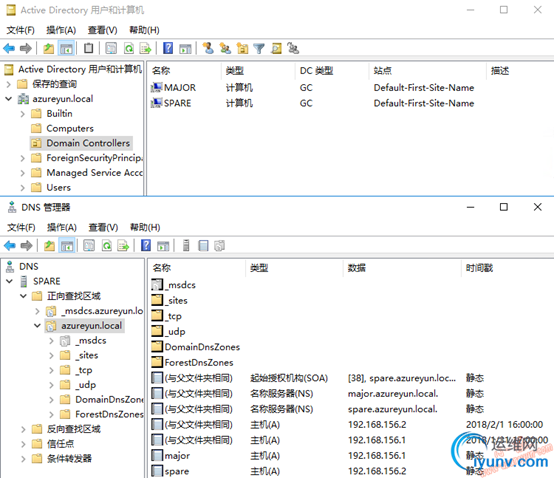Create new user icon in Active Directory toolbar
The image size is (554, 478).
point(208,48)
